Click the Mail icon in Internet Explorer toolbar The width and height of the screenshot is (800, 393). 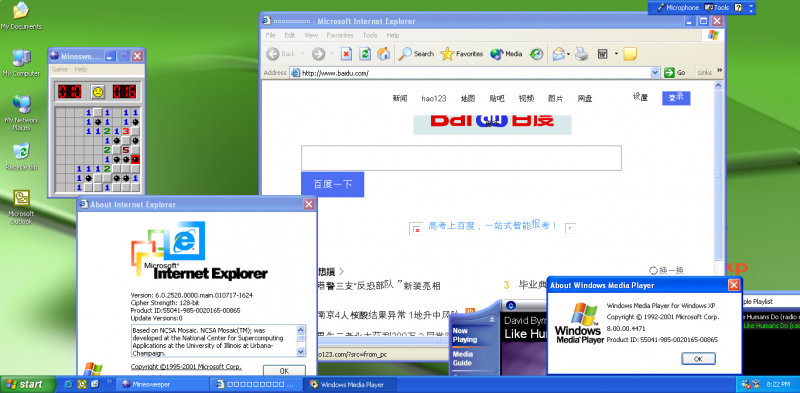tap(558, 54)
